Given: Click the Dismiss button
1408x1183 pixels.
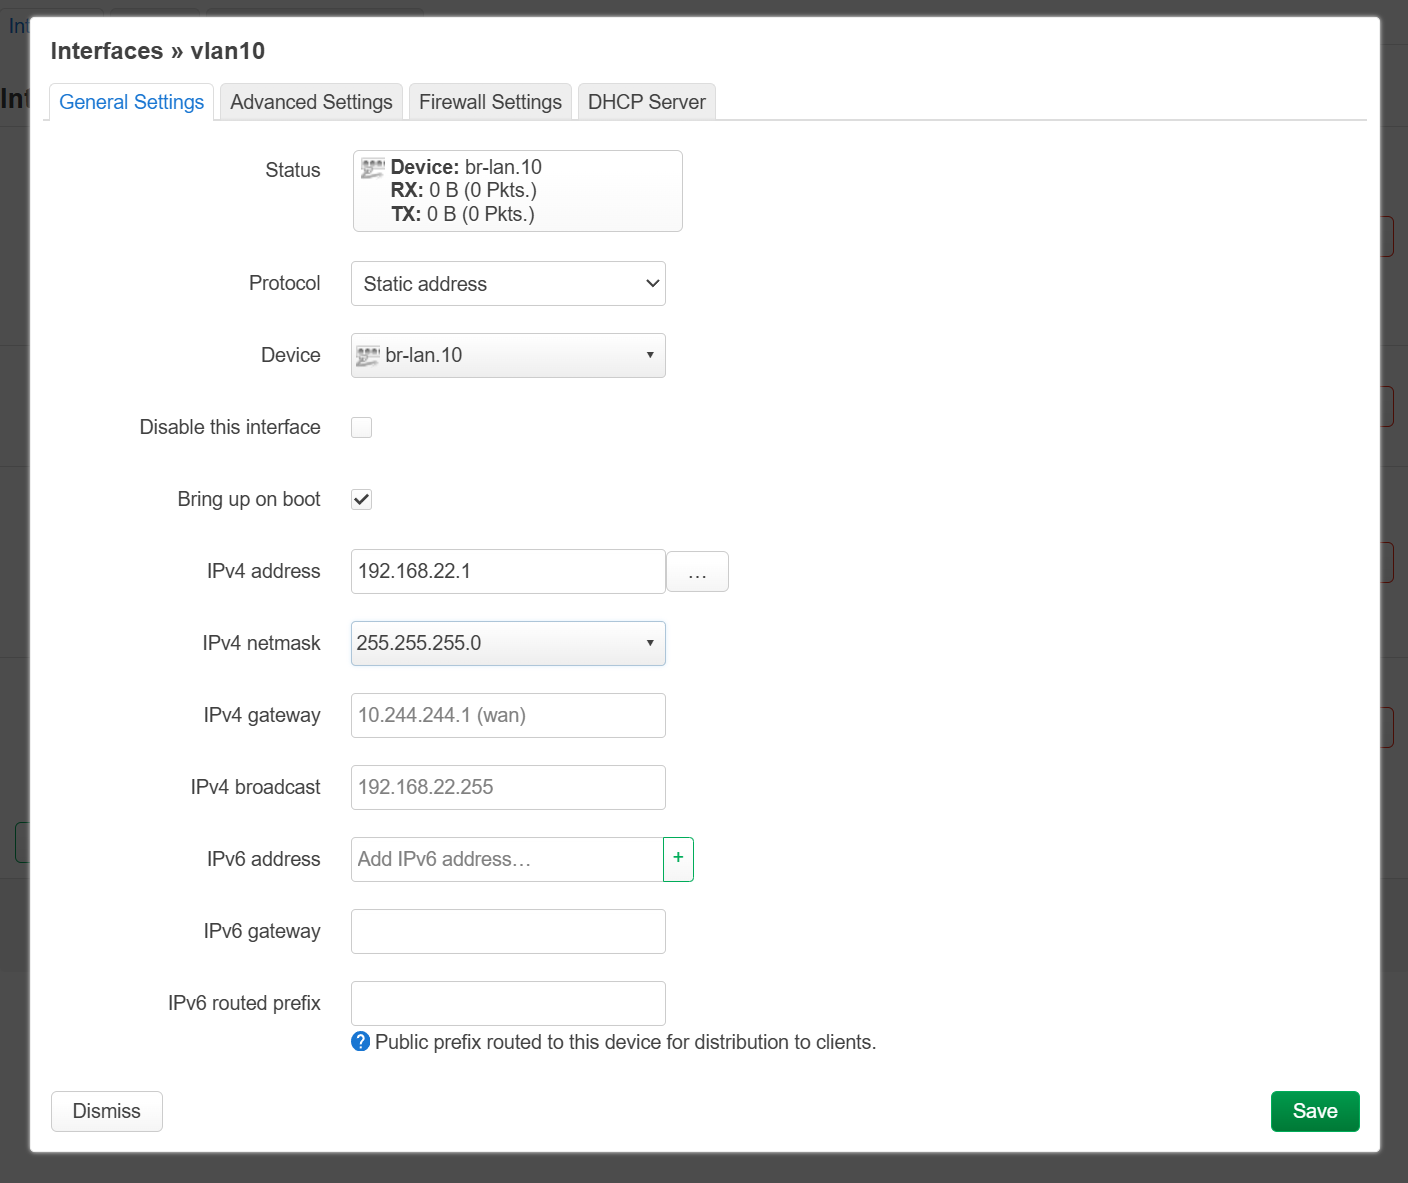Looking at the screenshot, I should (107, 1111).
